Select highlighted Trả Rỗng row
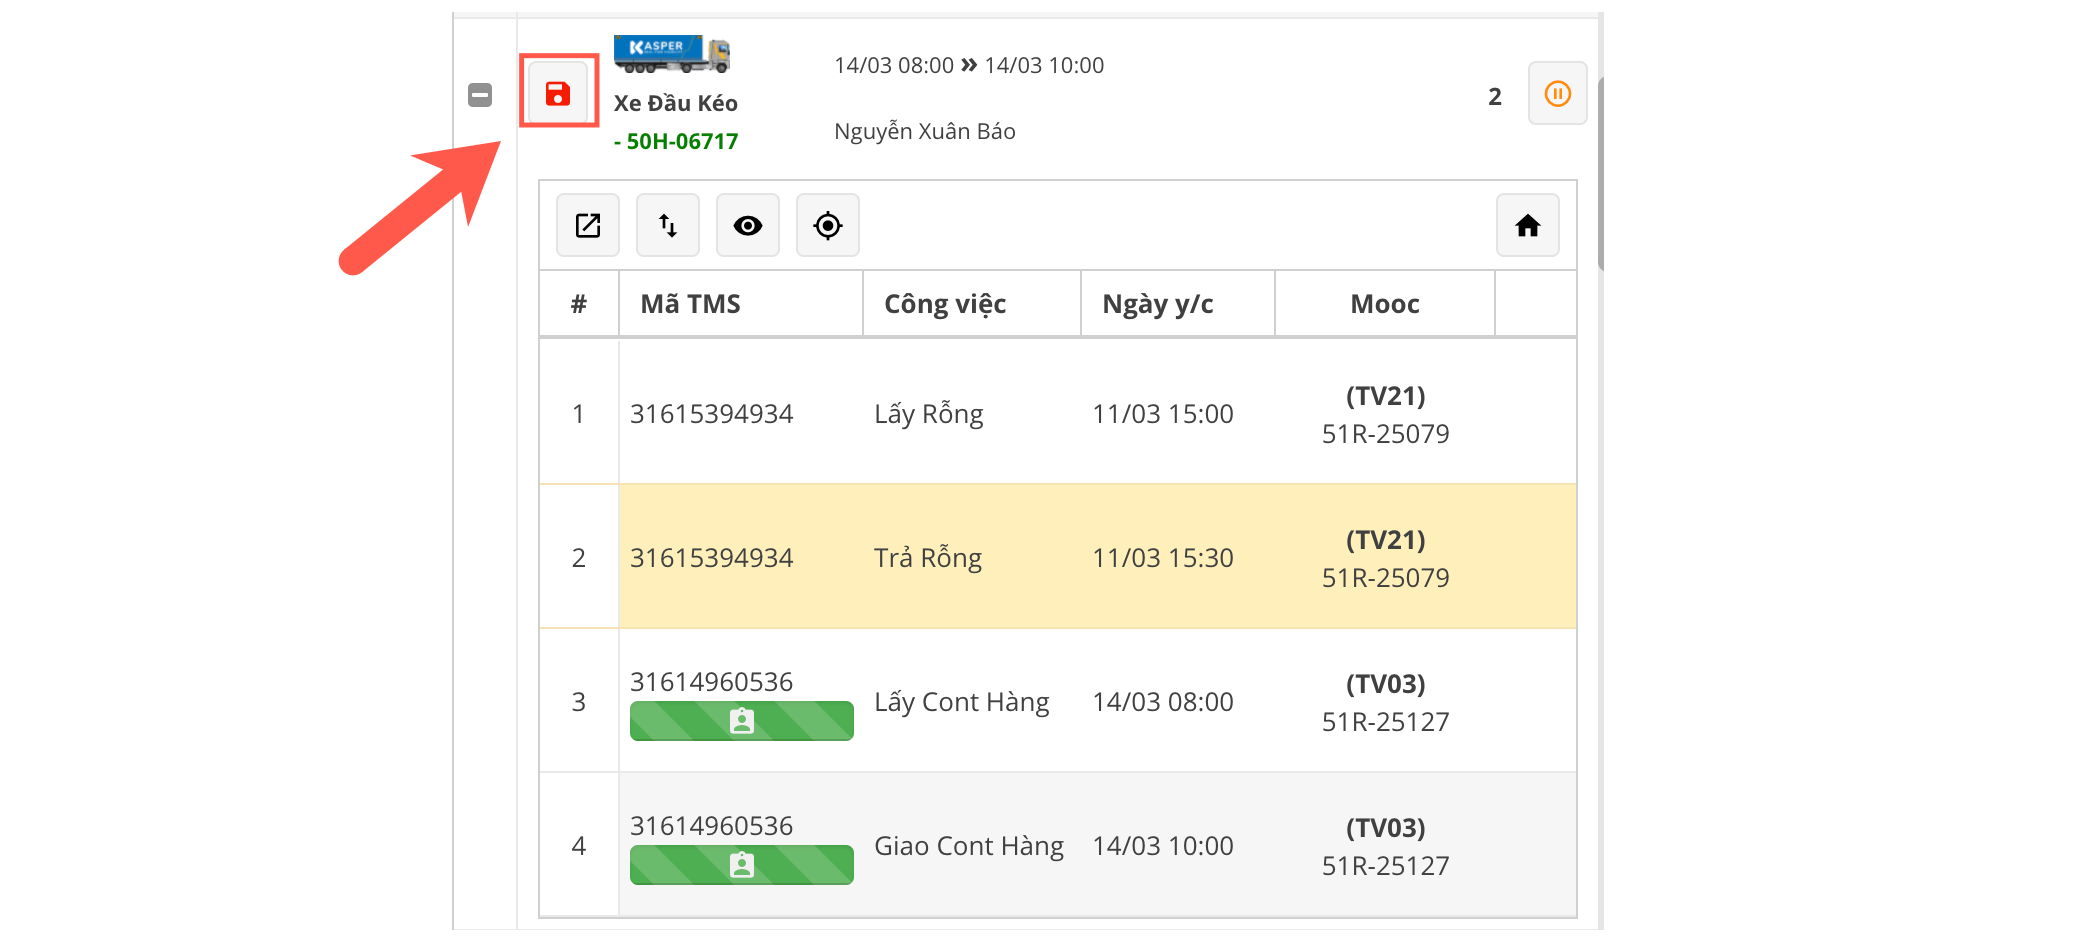Image resolution: width=2094 pixels, height=952 pixels. click(x=928, y=557)
